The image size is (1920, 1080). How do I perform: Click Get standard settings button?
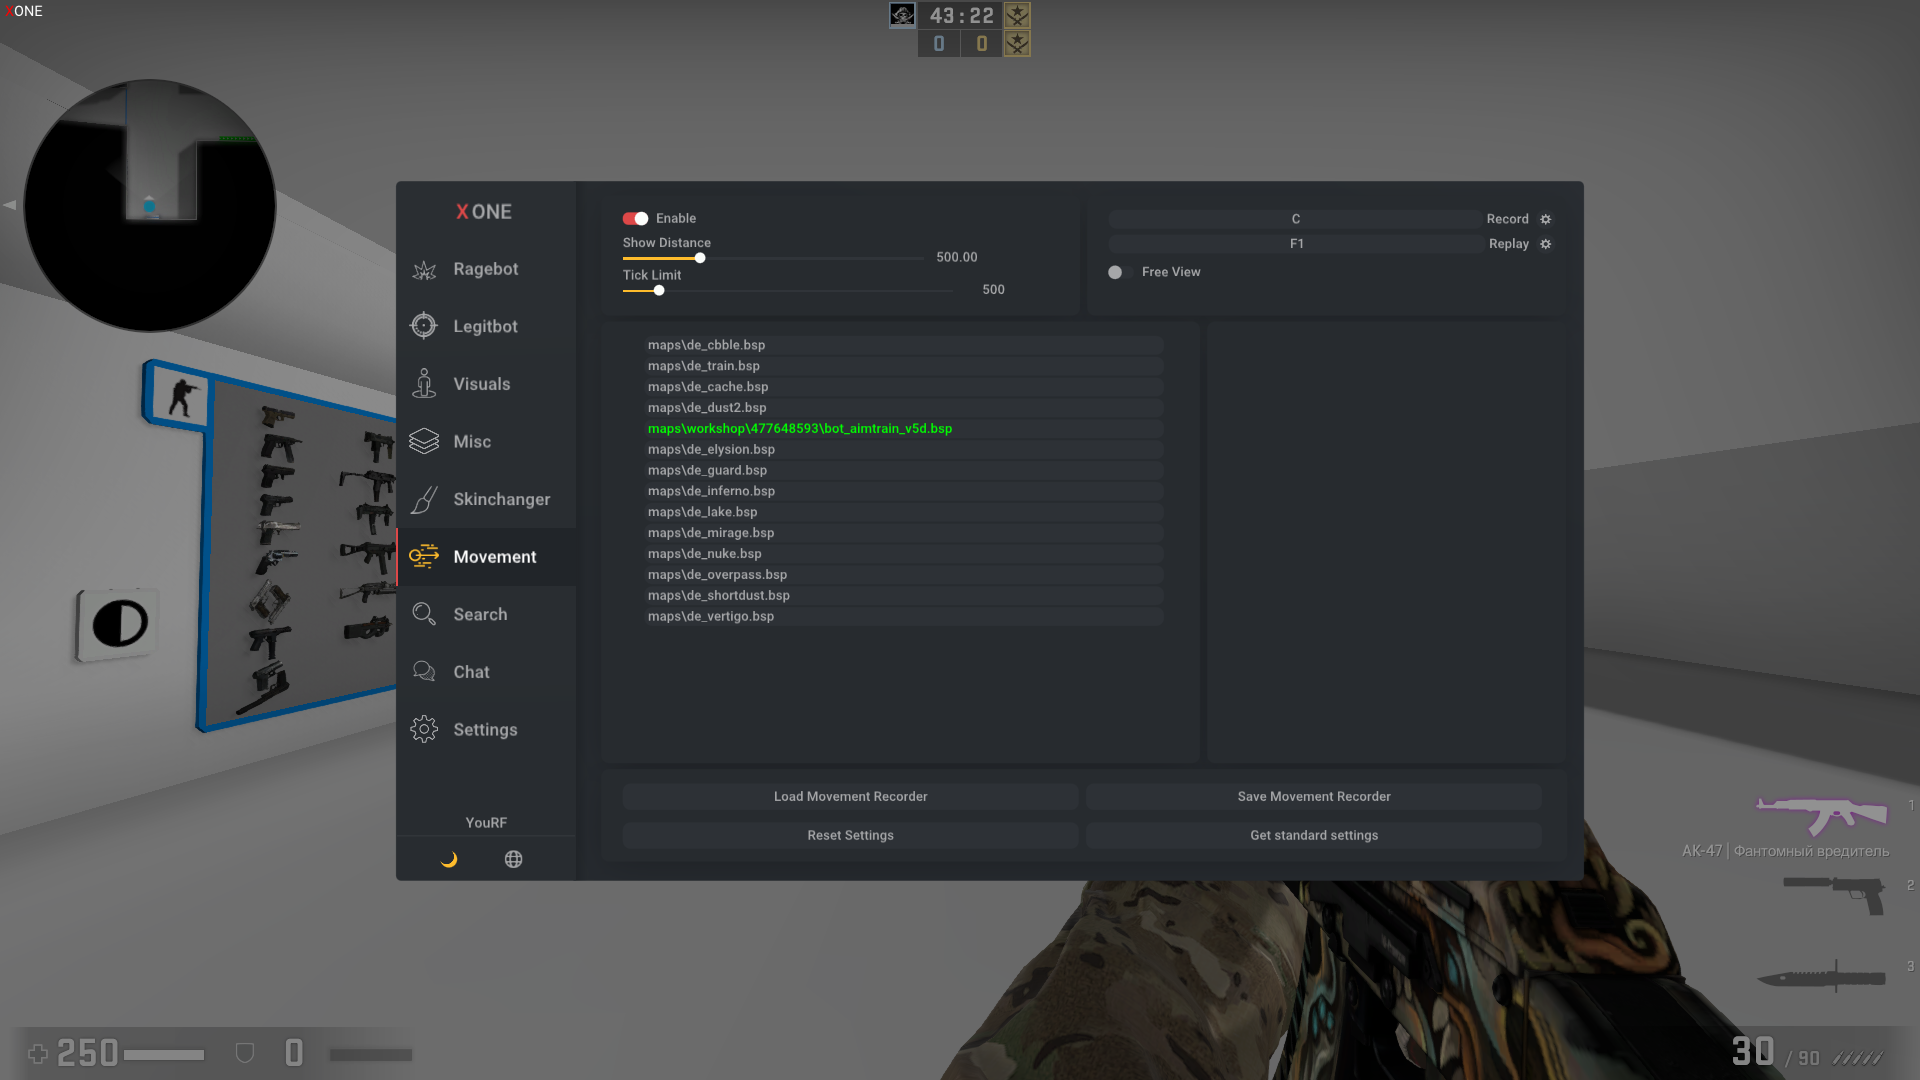[1314, 835]
